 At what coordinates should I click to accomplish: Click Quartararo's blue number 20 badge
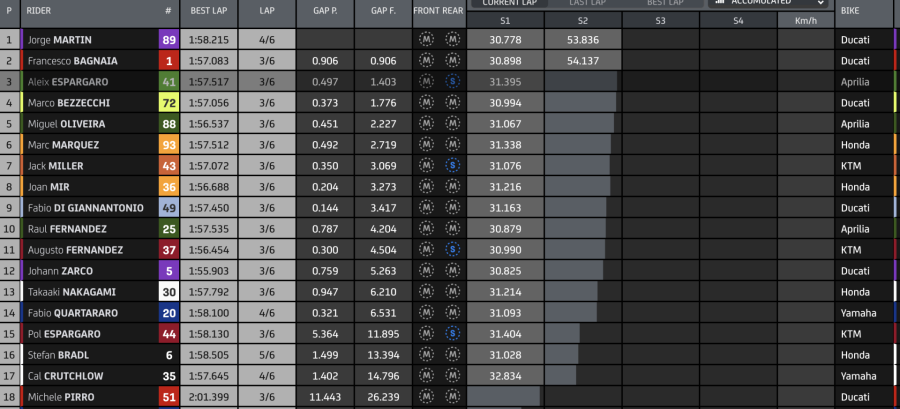click(x=169, y=313)
